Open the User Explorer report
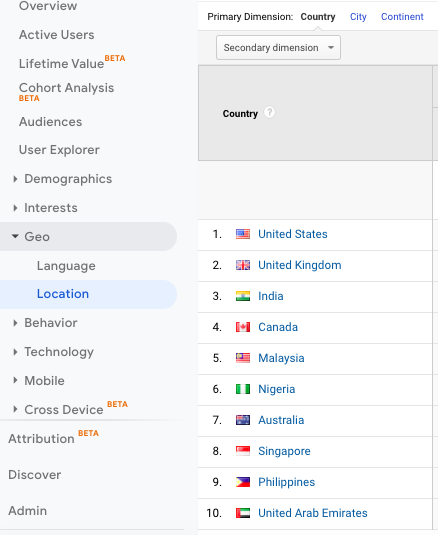438x535 pixels. [59, 150]
